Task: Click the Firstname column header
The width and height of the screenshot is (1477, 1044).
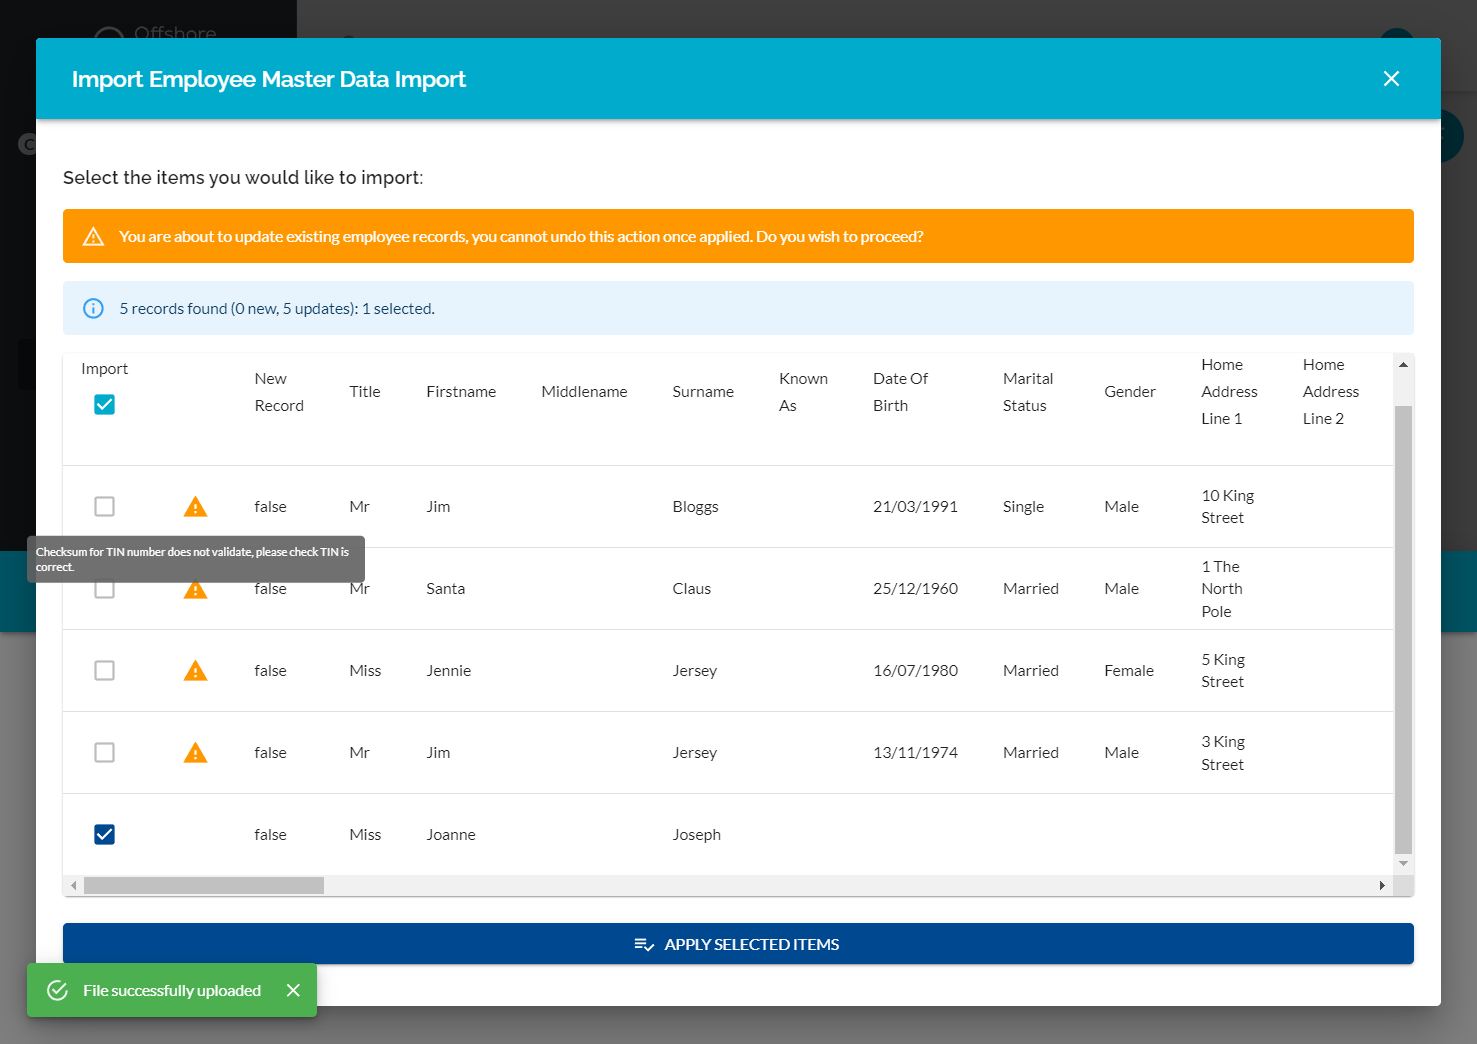Action: (x=461, y=392)
